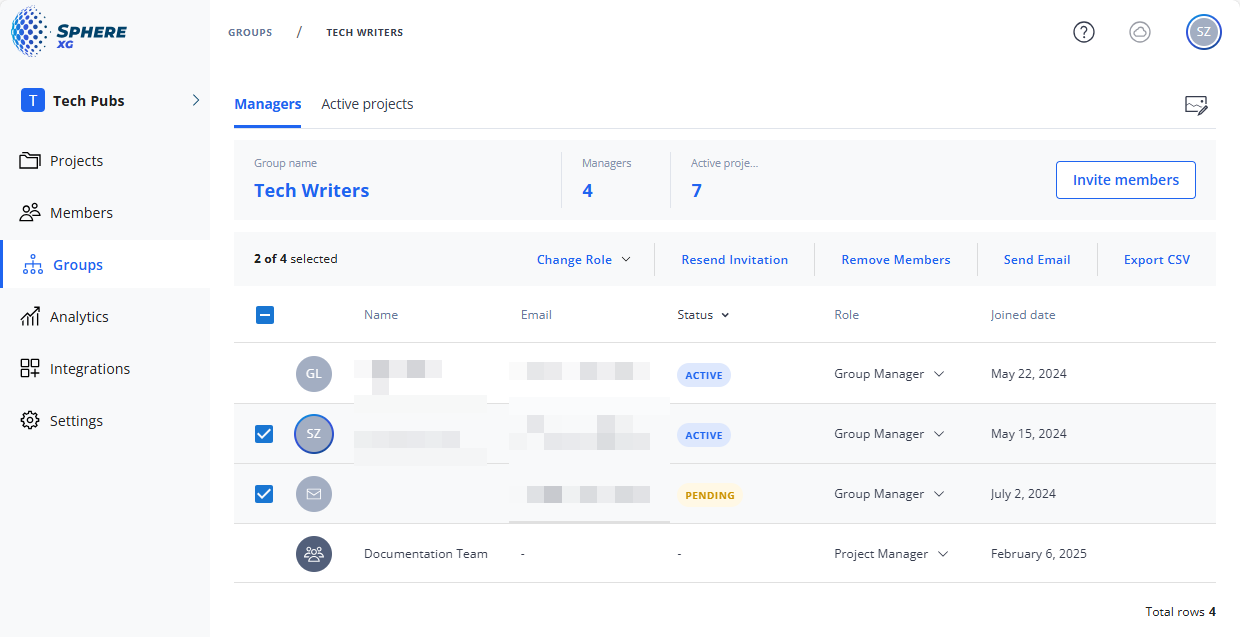The image size is (1240, 637).
Task: Open the SZ user profile avatar
Action: [1203, 32]
